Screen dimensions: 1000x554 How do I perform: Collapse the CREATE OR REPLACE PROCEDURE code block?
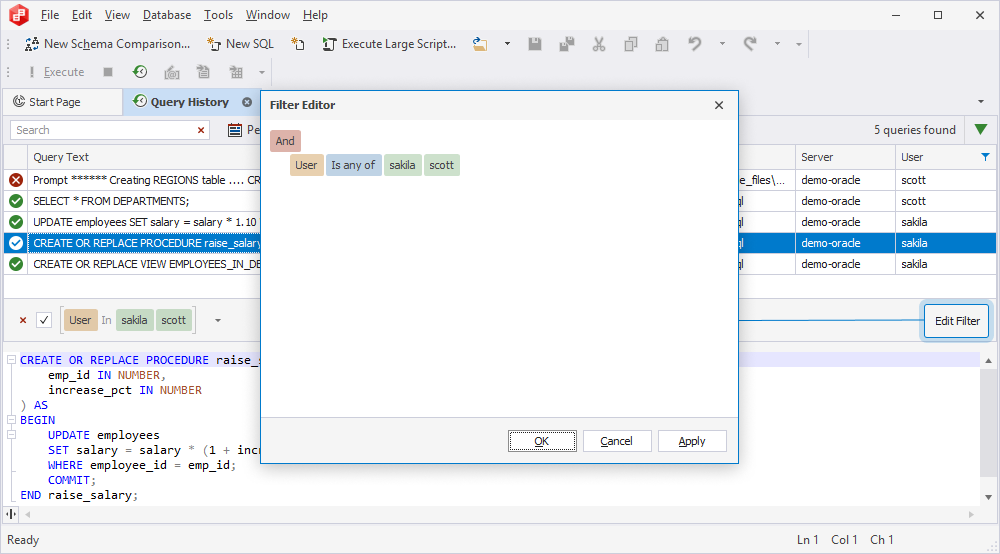(x=11, y=360)
